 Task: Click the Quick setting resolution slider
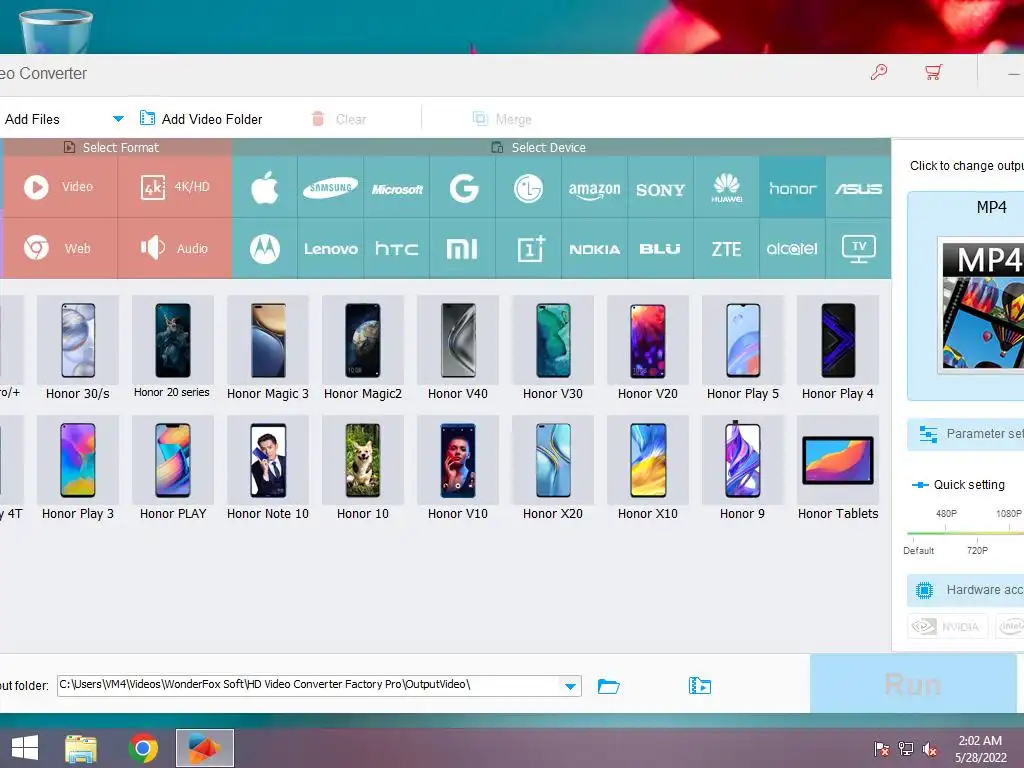pos(966,533)
